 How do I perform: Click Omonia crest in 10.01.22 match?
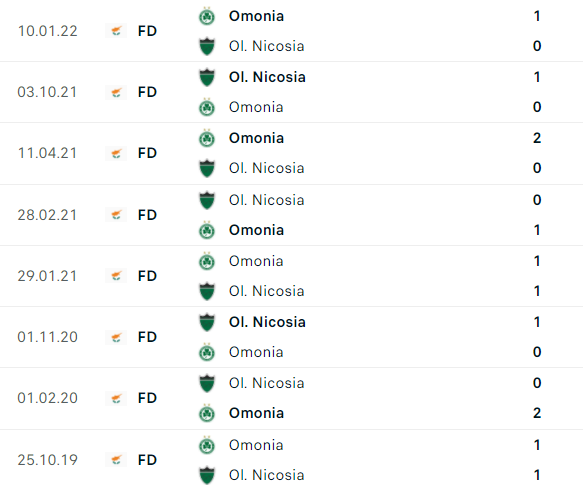click(x=207, y=16)
